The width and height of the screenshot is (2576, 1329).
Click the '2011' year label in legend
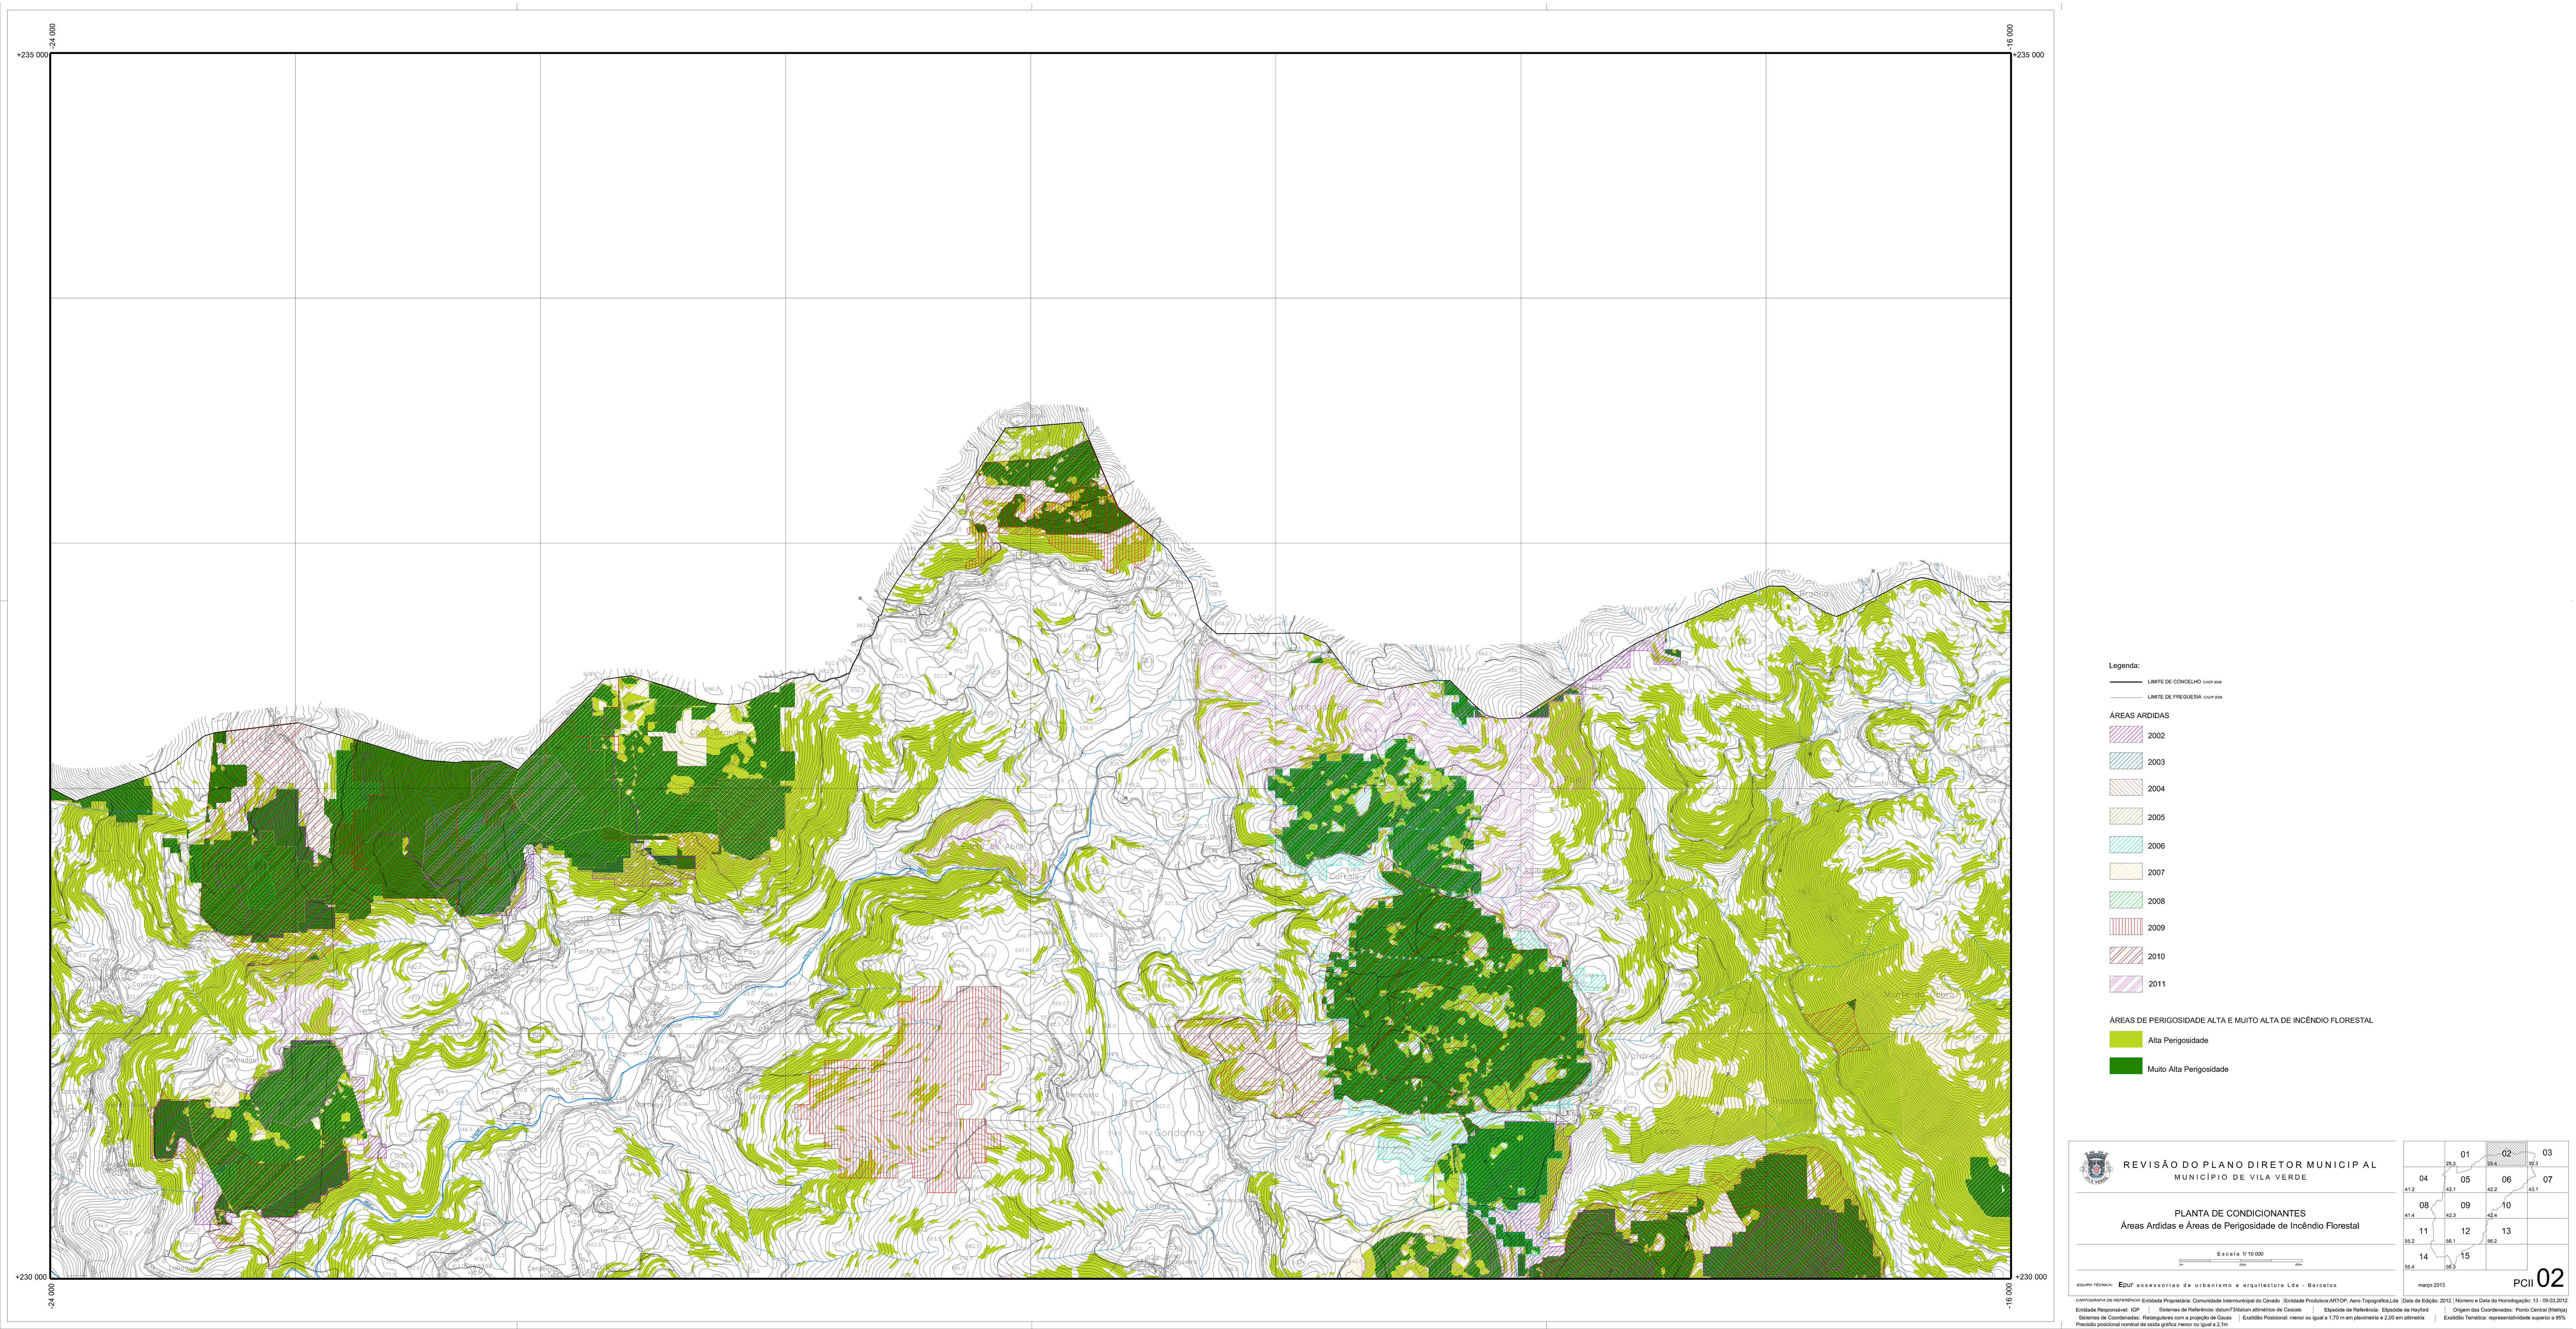pos(2157,984)
